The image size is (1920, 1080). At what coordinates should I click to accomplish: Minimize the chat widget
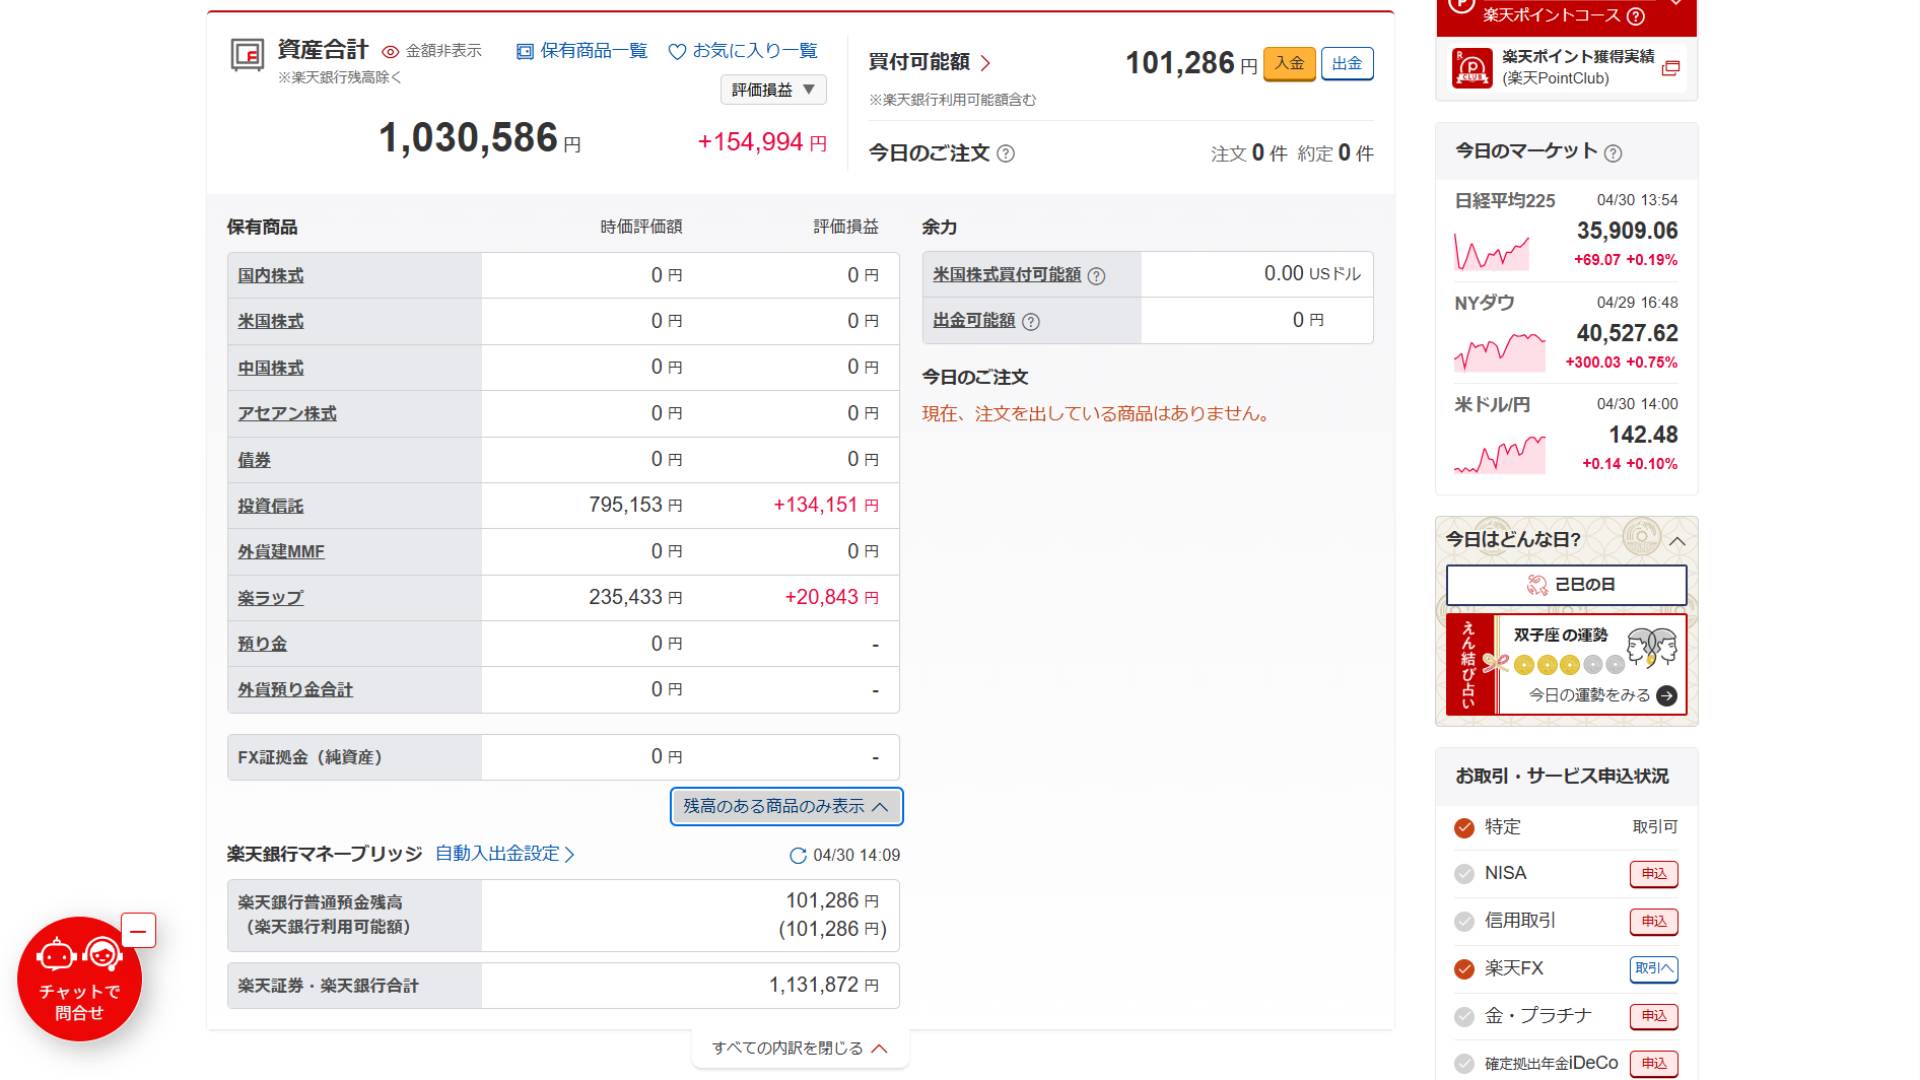[x=138, y=931]
